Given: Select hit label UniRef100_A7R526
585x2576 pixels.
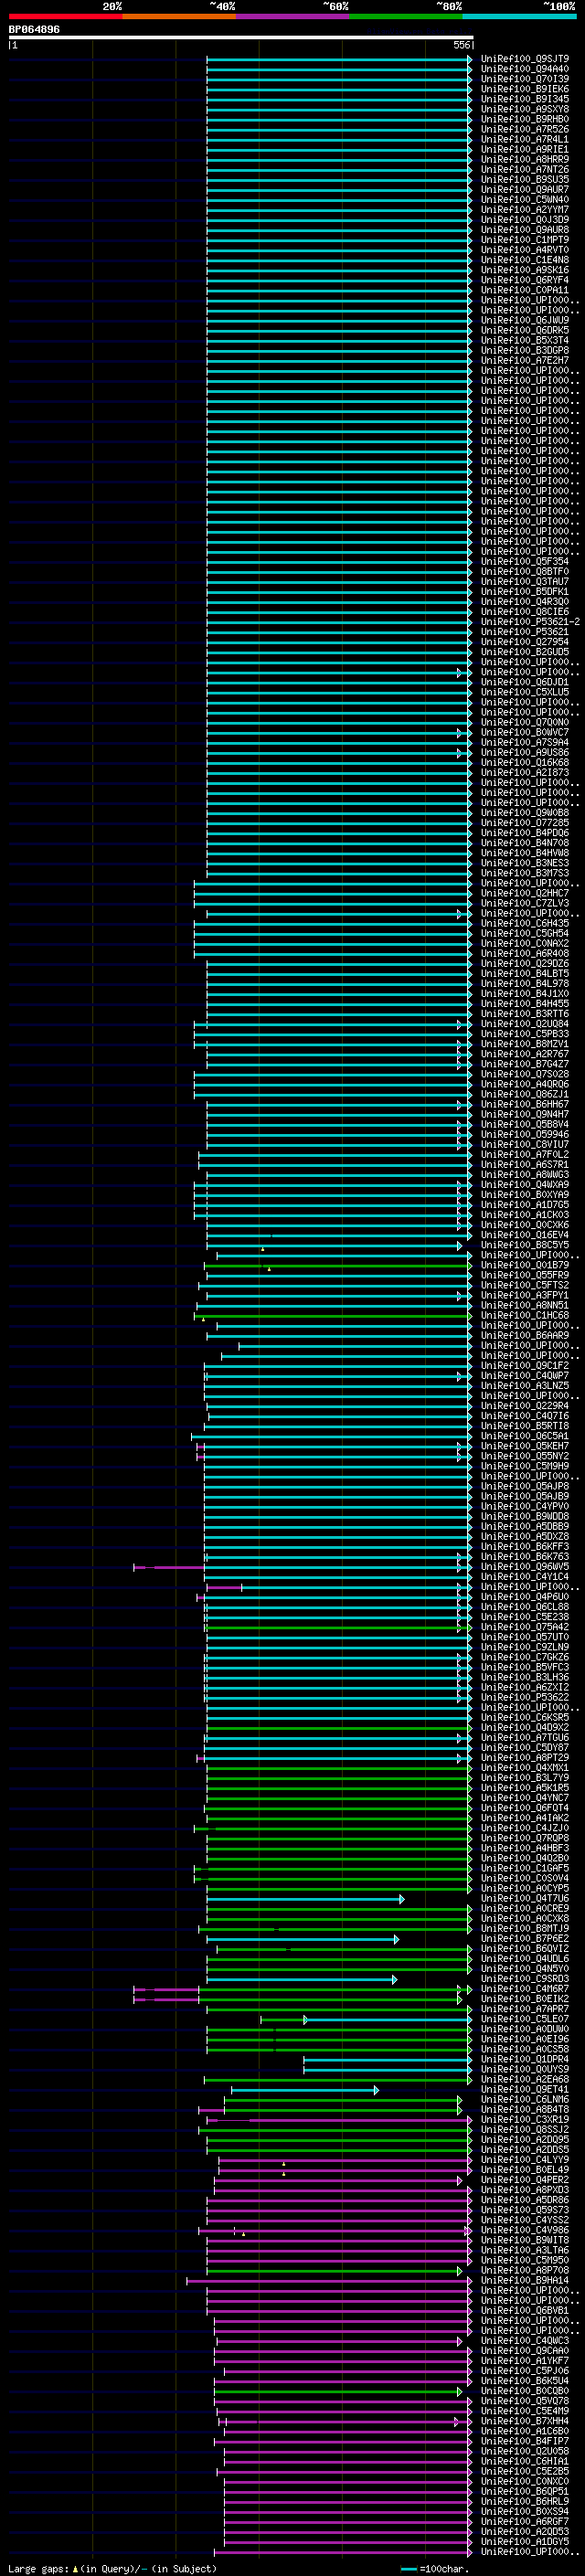Looking at the screenshot, I should click(525, 129).
